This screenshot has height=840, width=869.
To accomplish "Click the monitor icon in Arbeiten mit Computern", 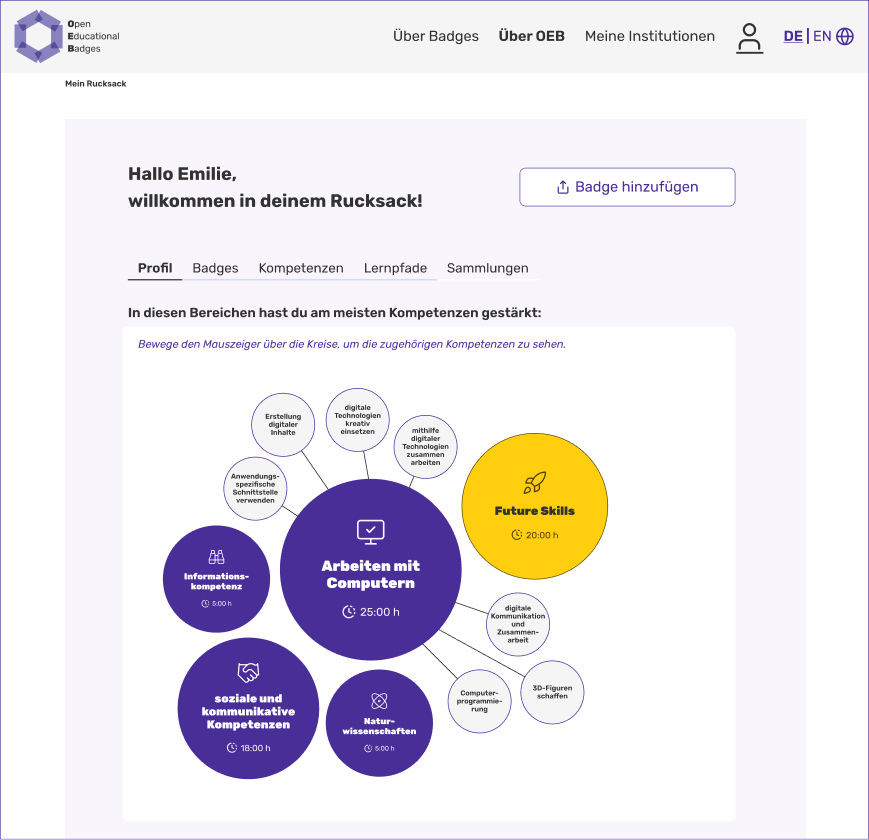I will (371, 532).
